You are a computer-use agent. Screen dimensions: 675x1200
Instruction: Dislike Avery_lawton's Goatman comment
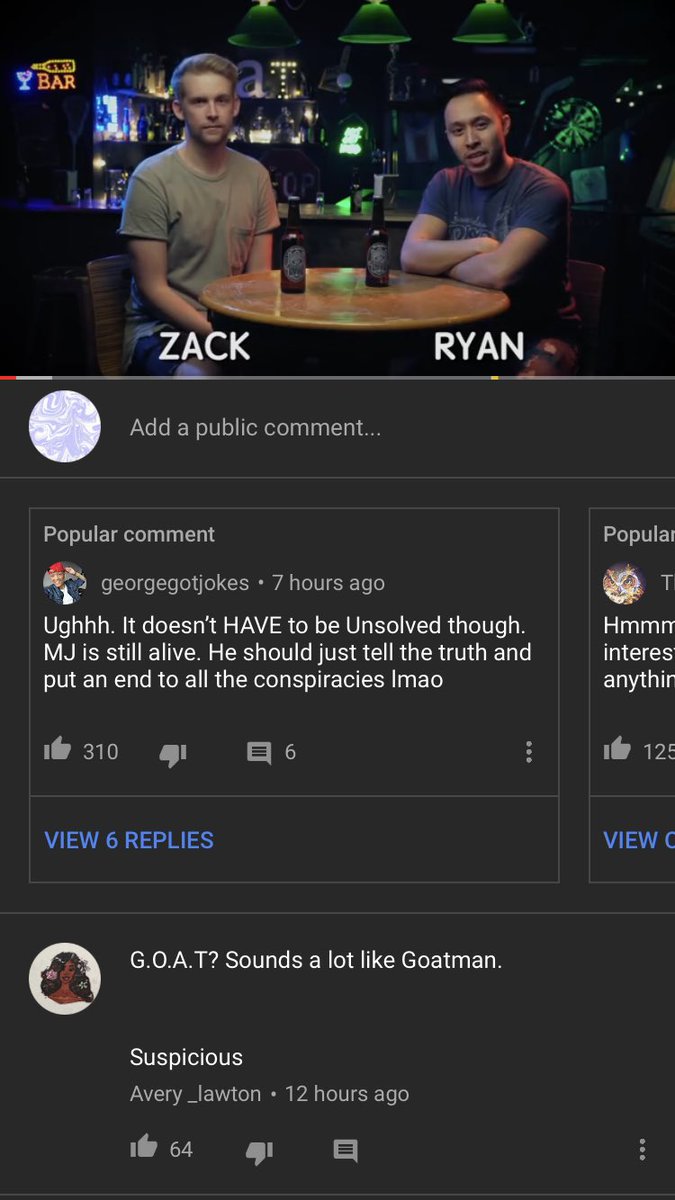pyautogui.click(x=259, y=1151)
